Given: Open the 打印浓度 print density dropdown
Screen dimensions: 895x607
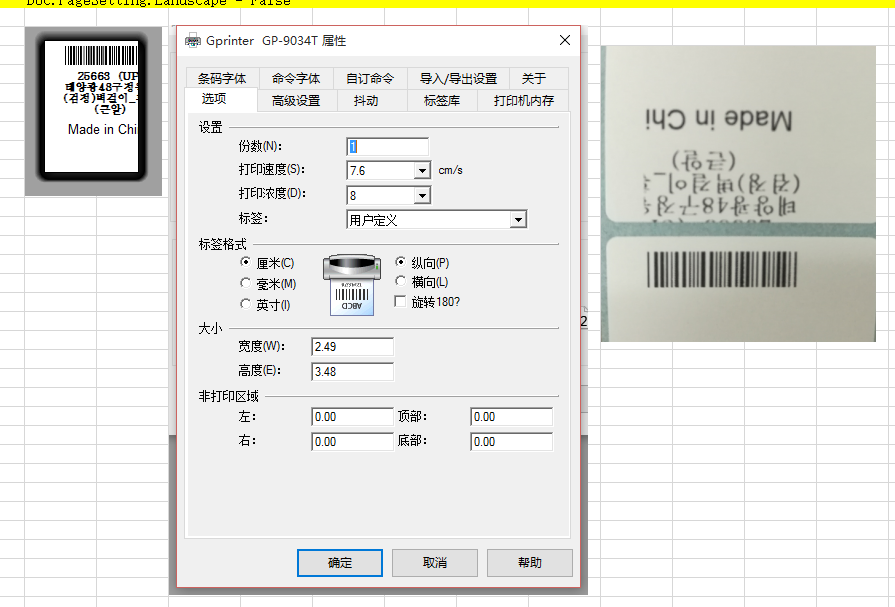Looking at the screenshot, I should (x=422, y=195).
